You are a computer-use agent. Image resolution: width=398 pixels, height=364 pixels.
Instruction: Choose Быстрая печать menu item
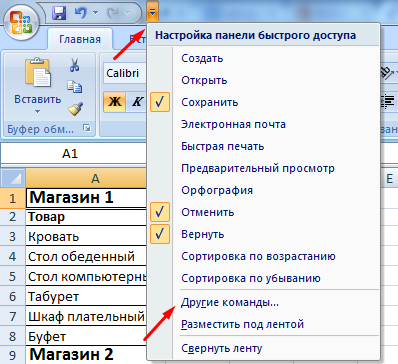(263, 146)
